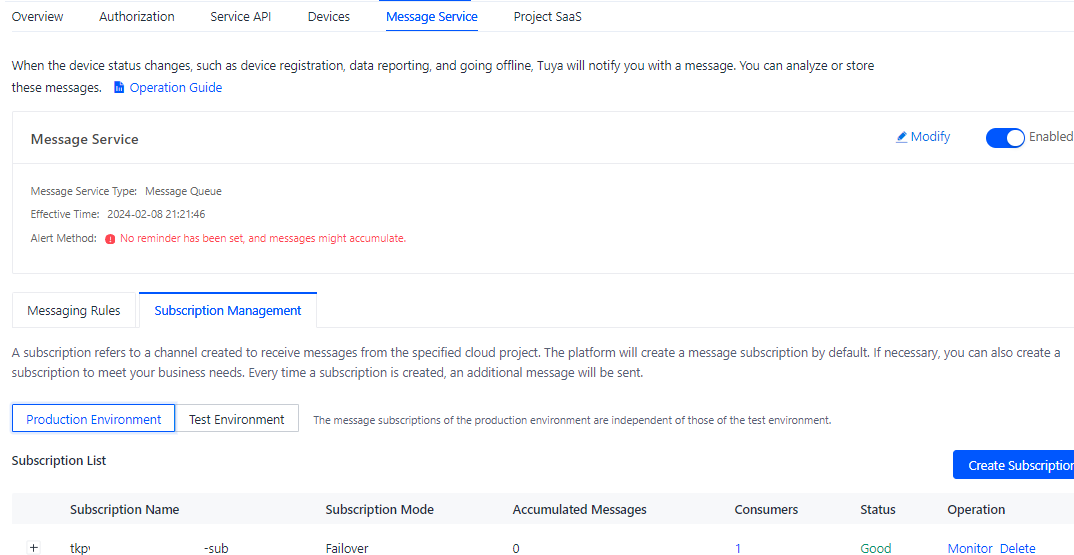Click the Failover mode cell
Image resolution: width=1074 pixels, height=555 pixels.
click(x=347, y=548)
